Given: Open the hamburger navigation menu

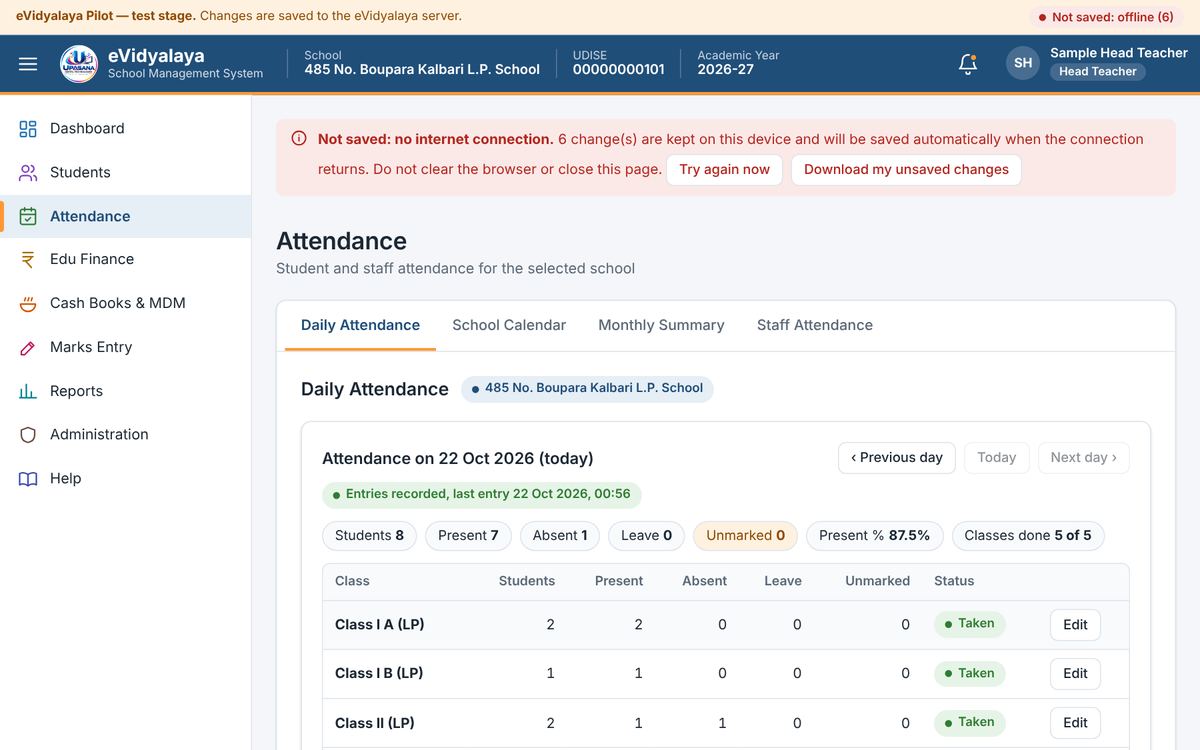Looking at the screenshot, I should 28,63.
